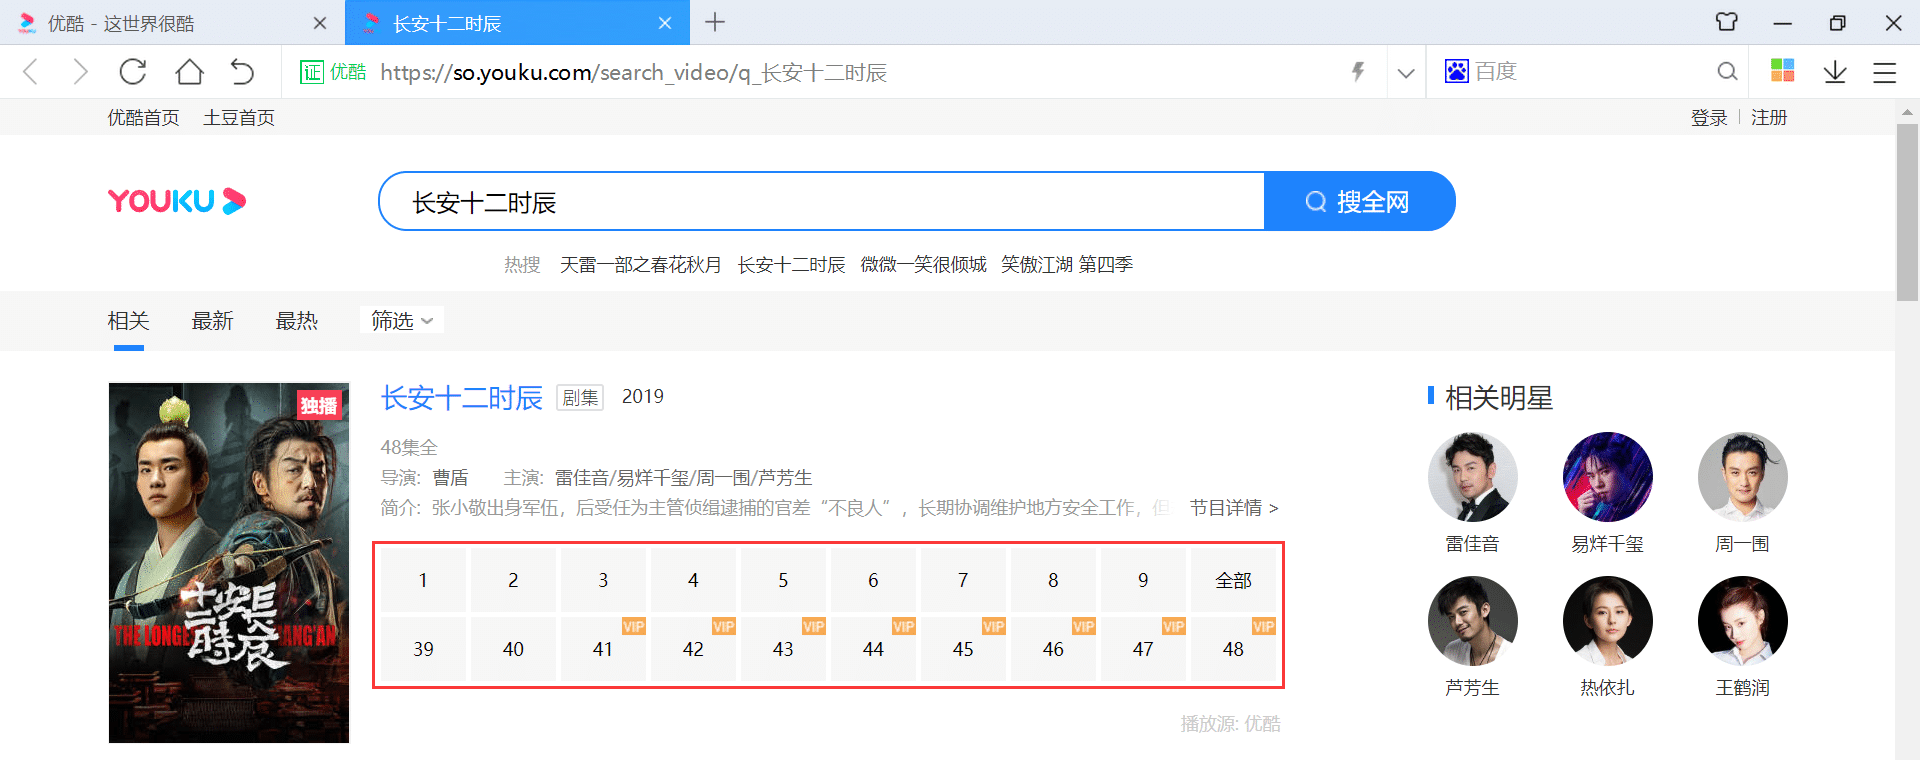Image resolution: width=1920 pixels, height=760 pixels.
Task: Open the 长安十二时辰 title link
Action: click(461, 398)
